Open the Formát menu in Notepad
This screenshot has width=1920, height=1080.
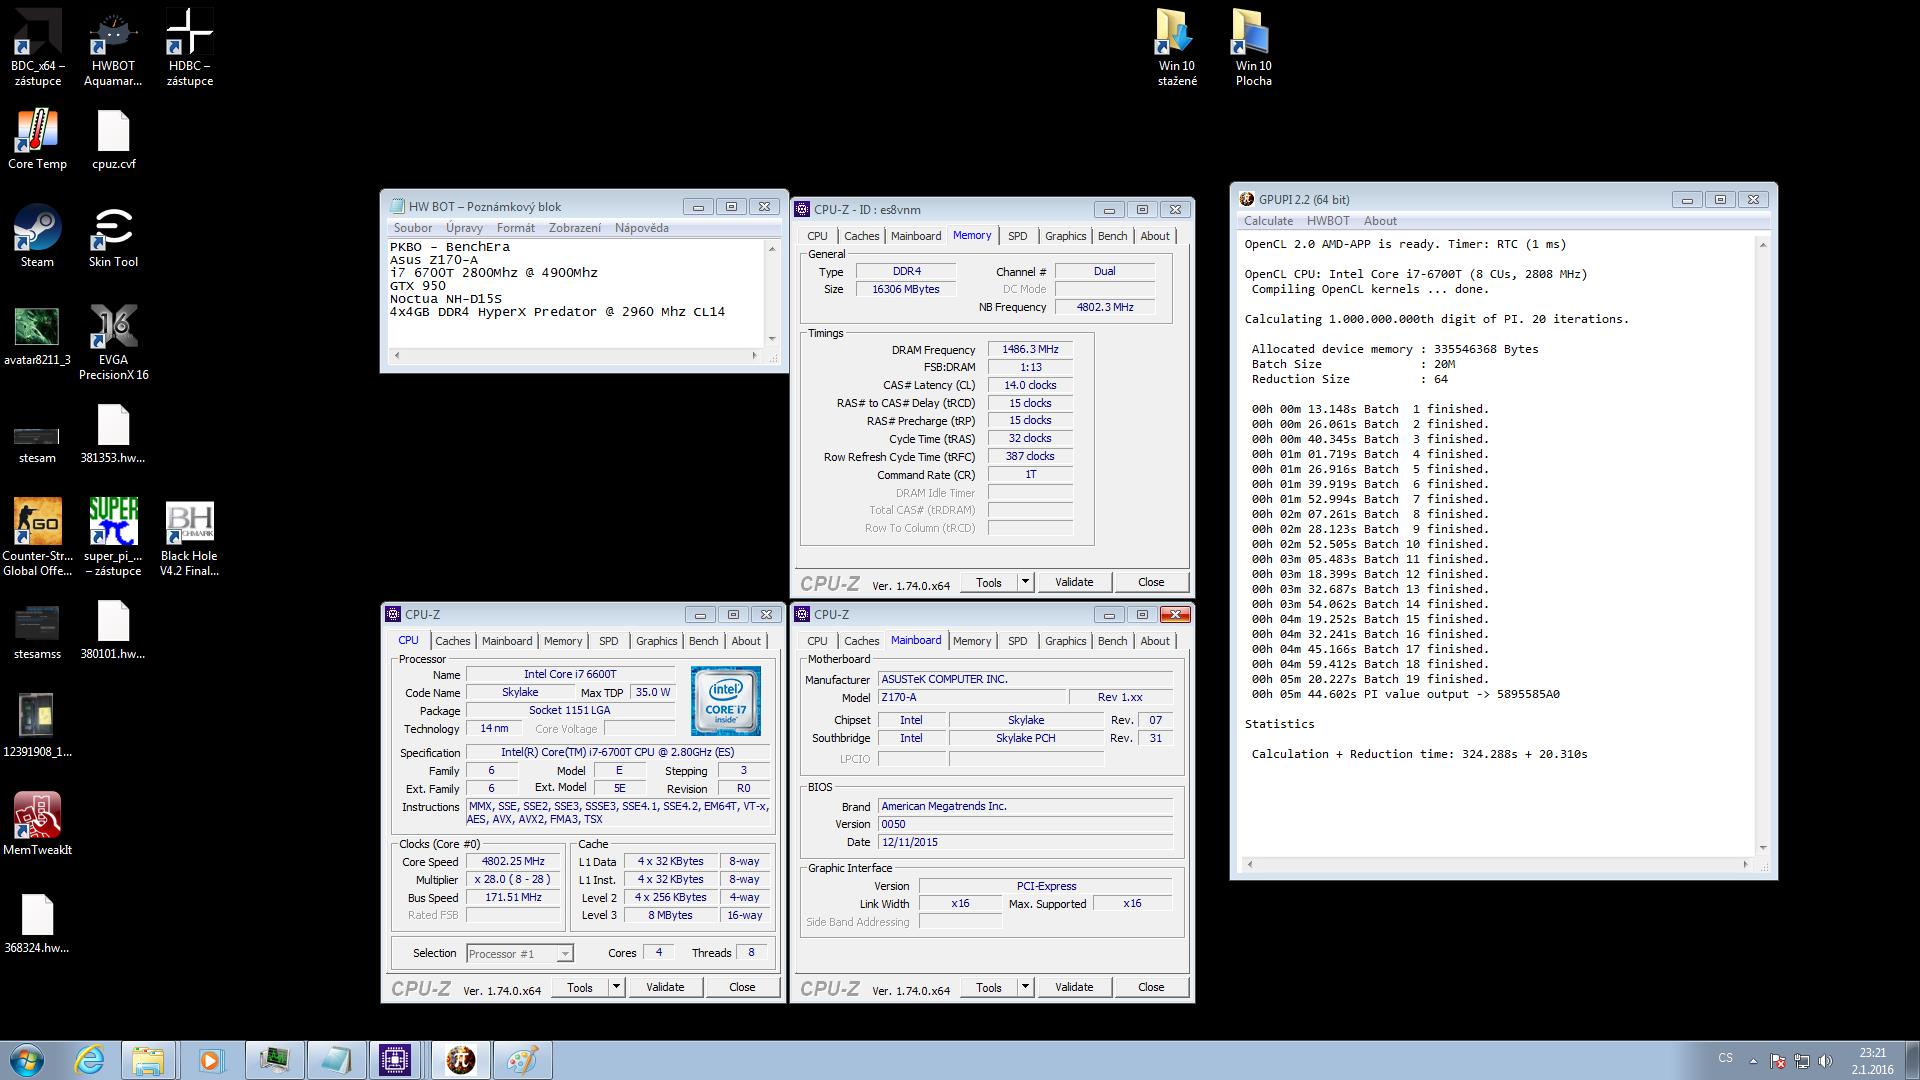[515, 228]
